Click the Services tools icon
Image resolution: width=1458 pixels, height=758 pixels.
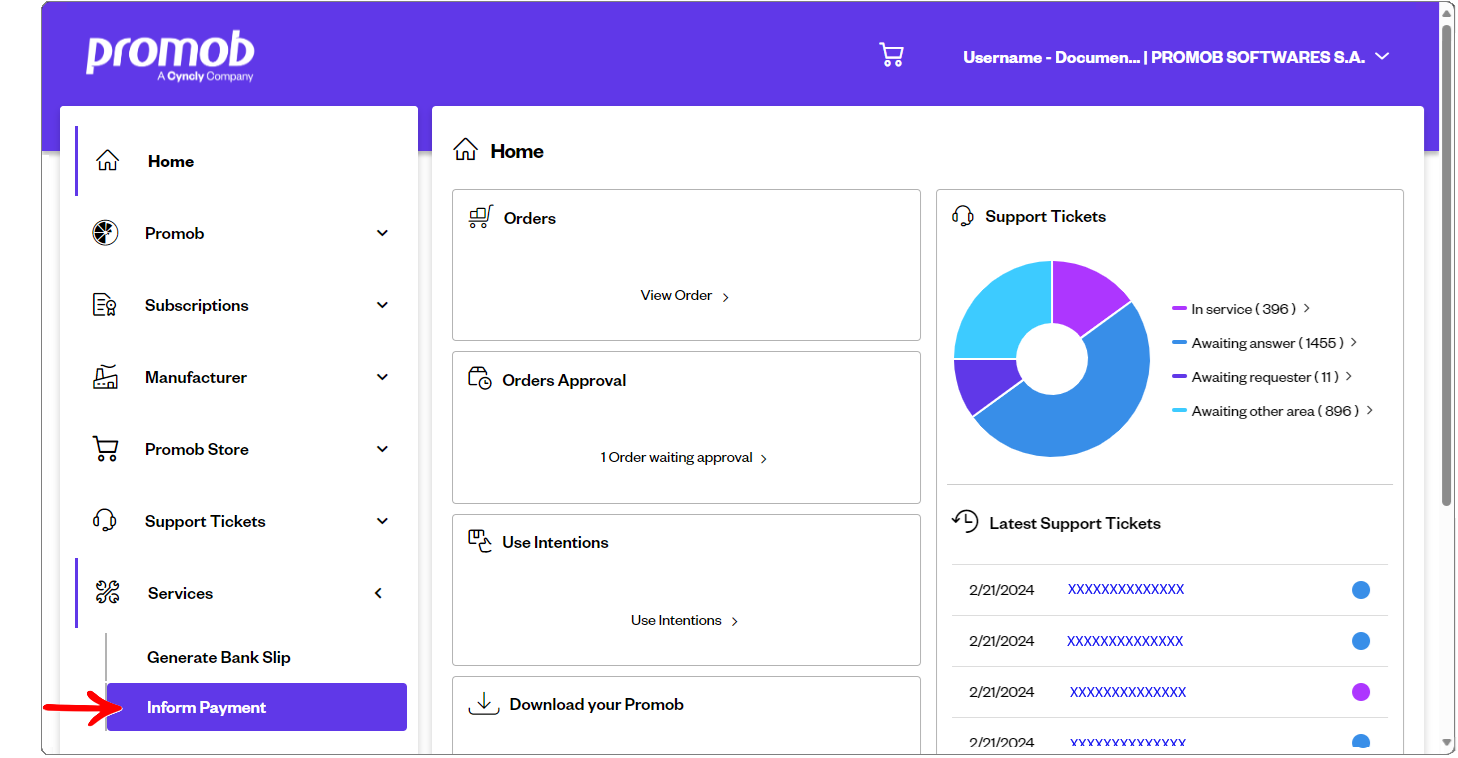click(x=107, y=593)
